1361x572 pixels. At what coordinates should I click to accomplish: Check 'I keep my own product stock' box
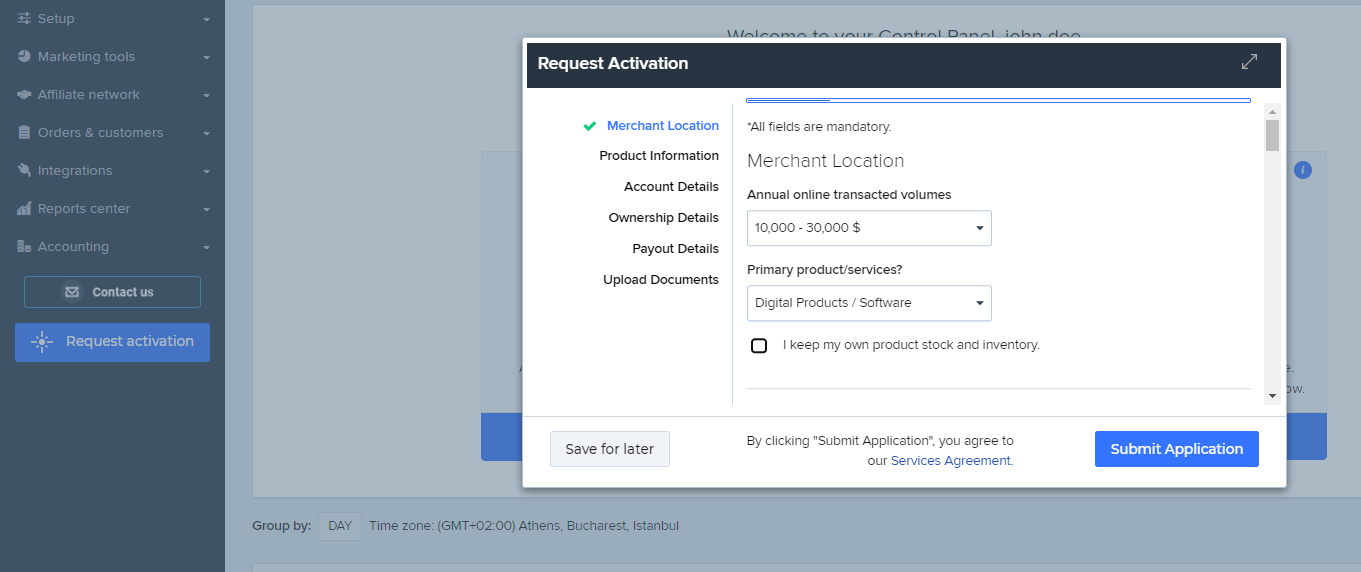[759, 346]
